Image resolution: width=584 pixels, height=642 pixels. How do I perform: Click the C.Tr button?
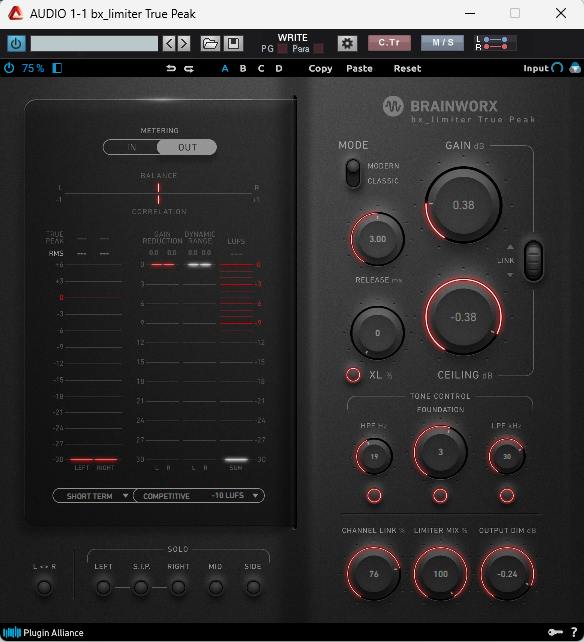(389, 43)
